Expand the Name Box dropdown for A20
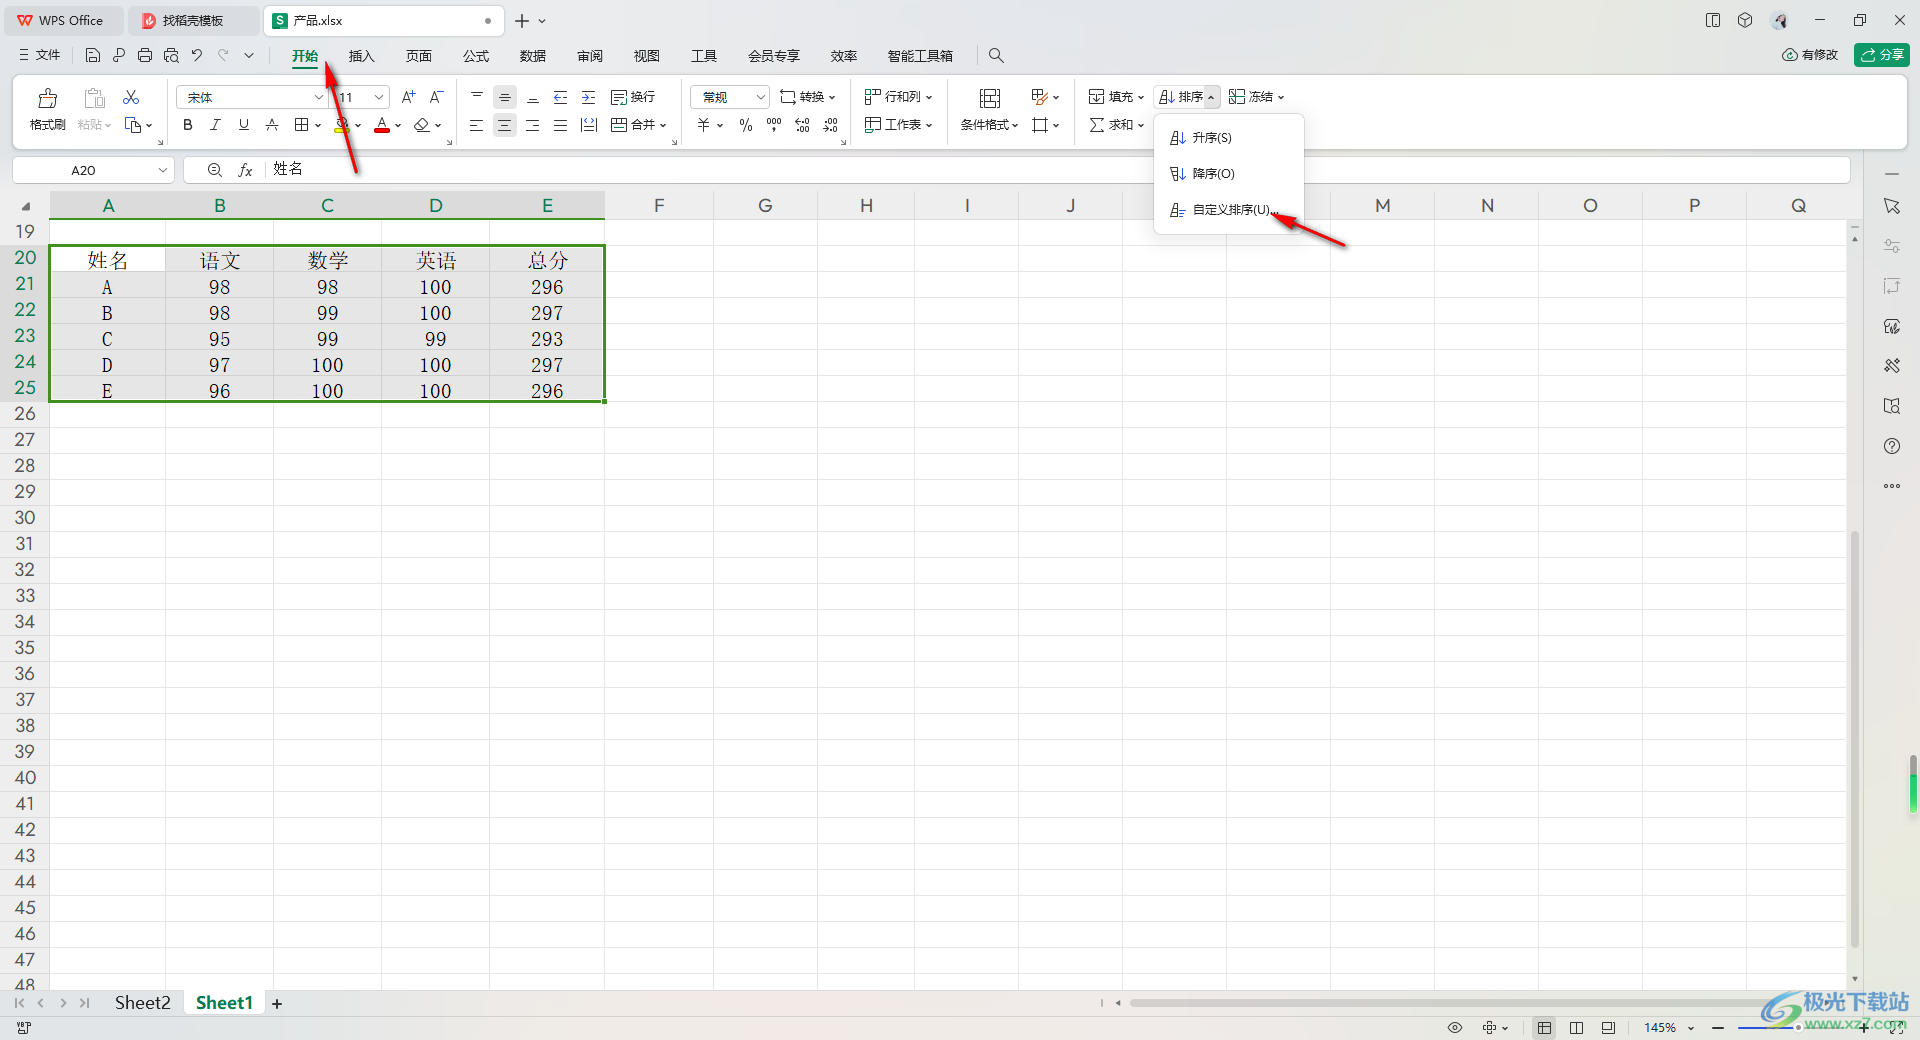This screenshot has height=1040, width=1920. [x=162, y=170]
